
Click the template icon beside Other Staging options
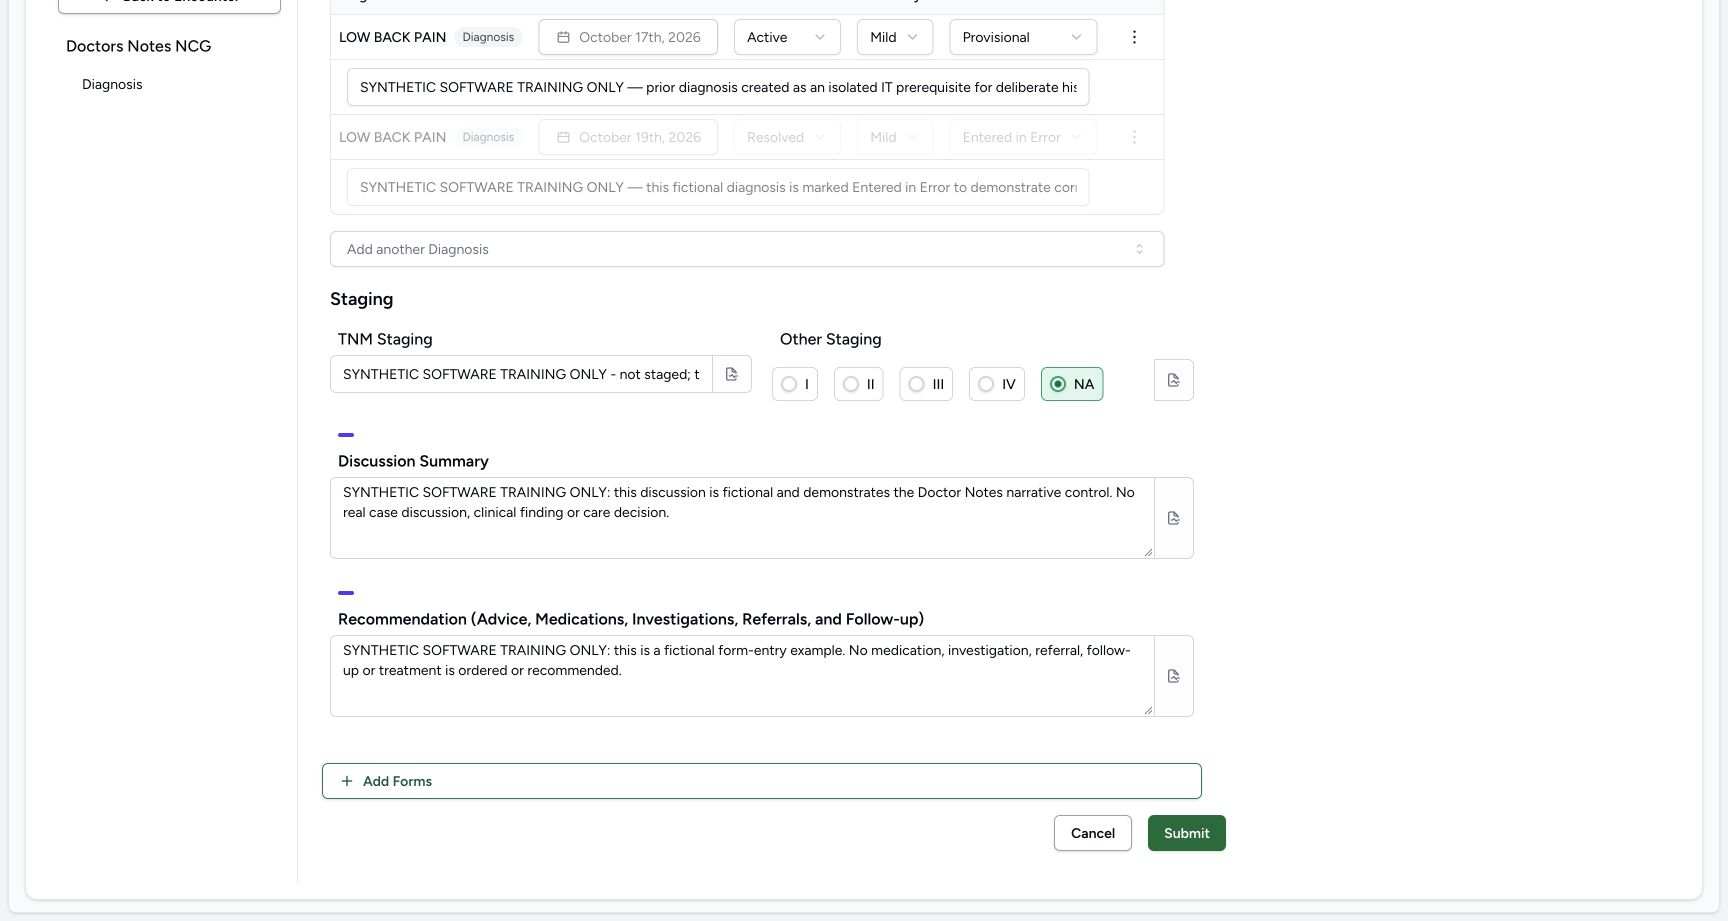coord(1174,380)
